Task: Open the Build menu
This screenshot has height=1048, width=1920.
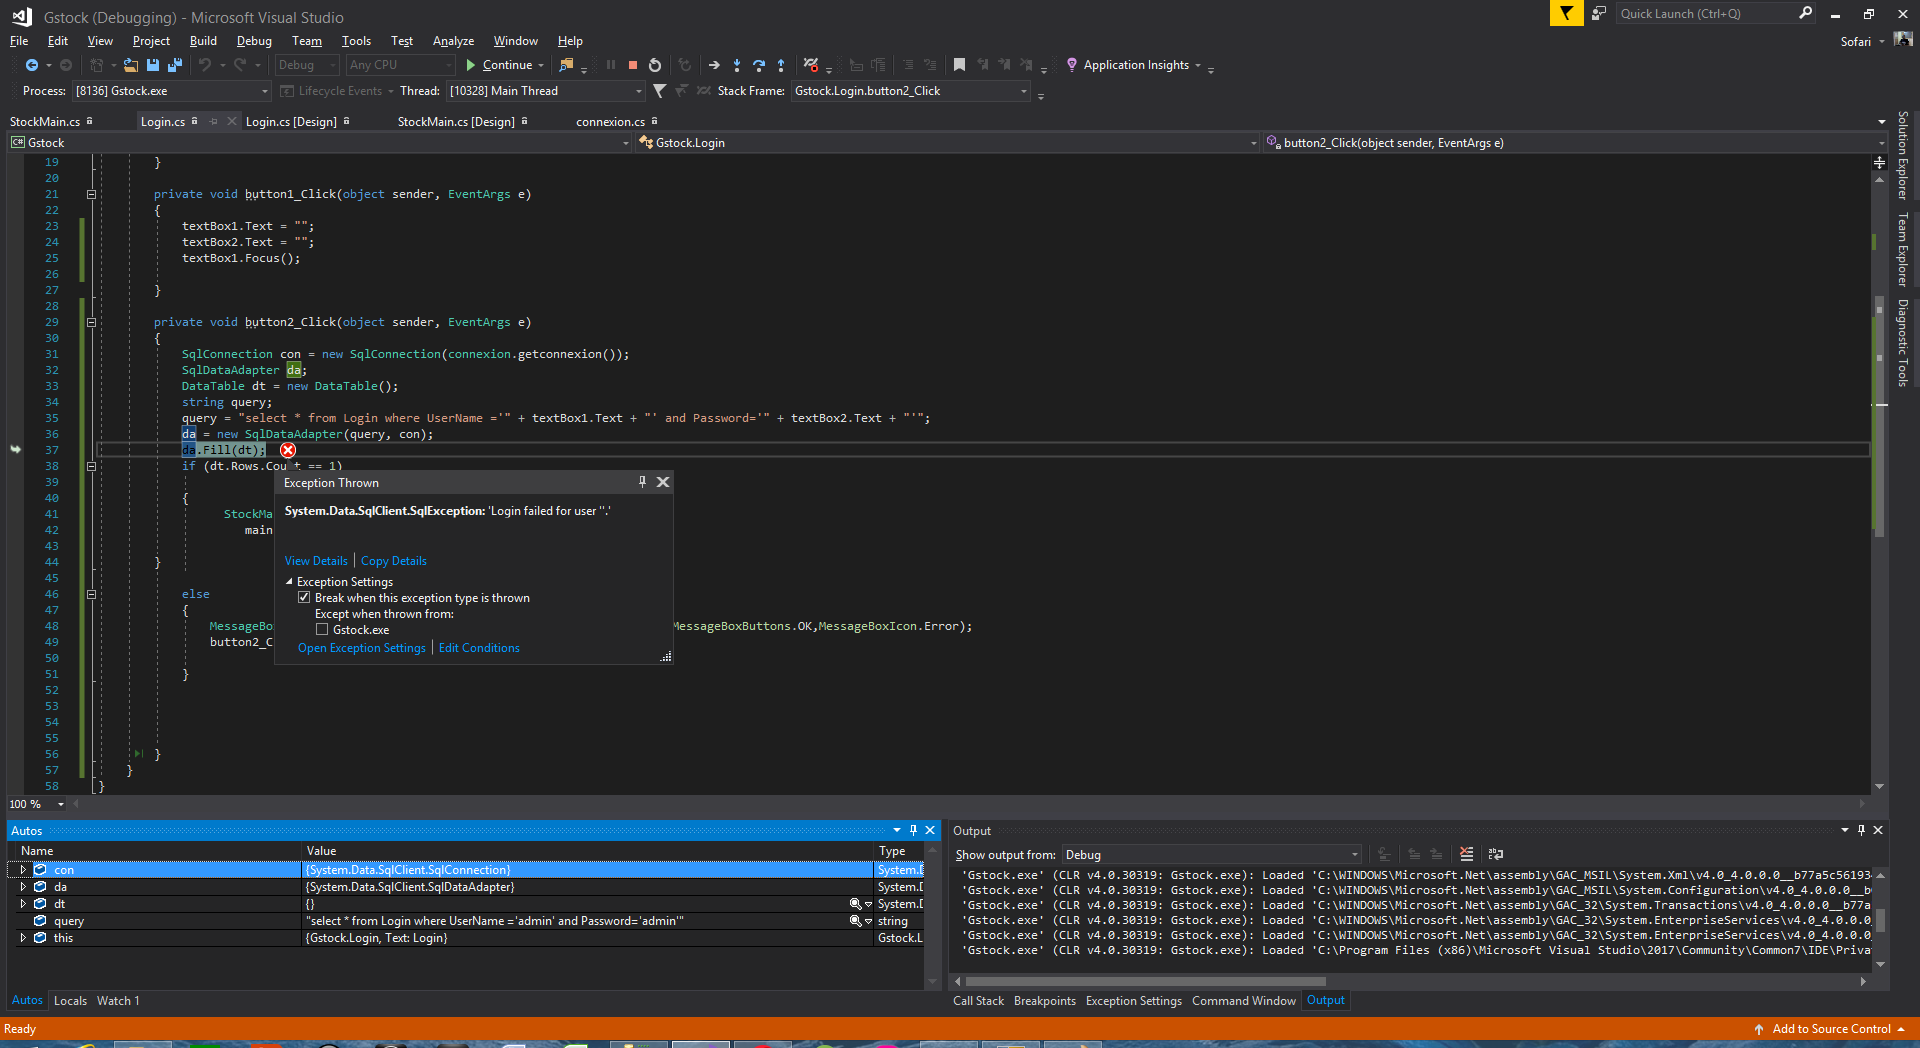Action: (203, 41)
